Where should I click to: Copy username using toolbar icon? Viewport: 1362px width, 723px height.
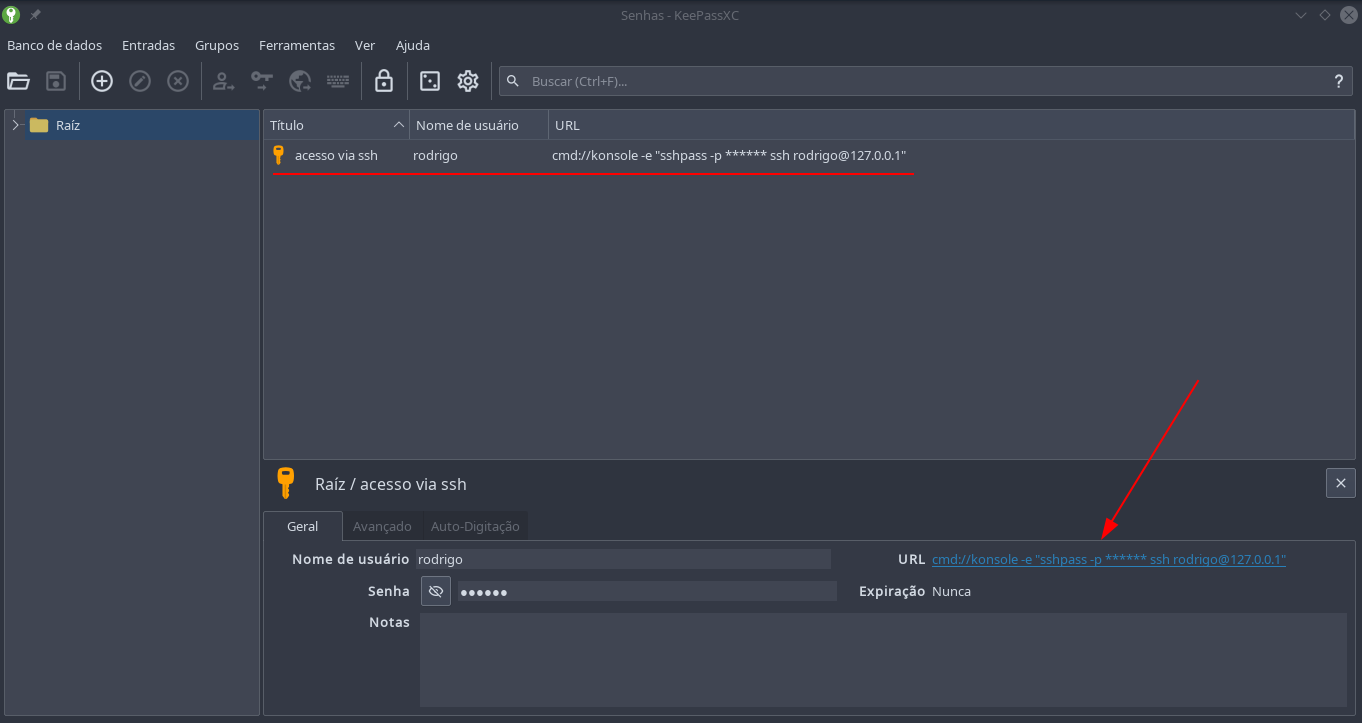(223, 81)
